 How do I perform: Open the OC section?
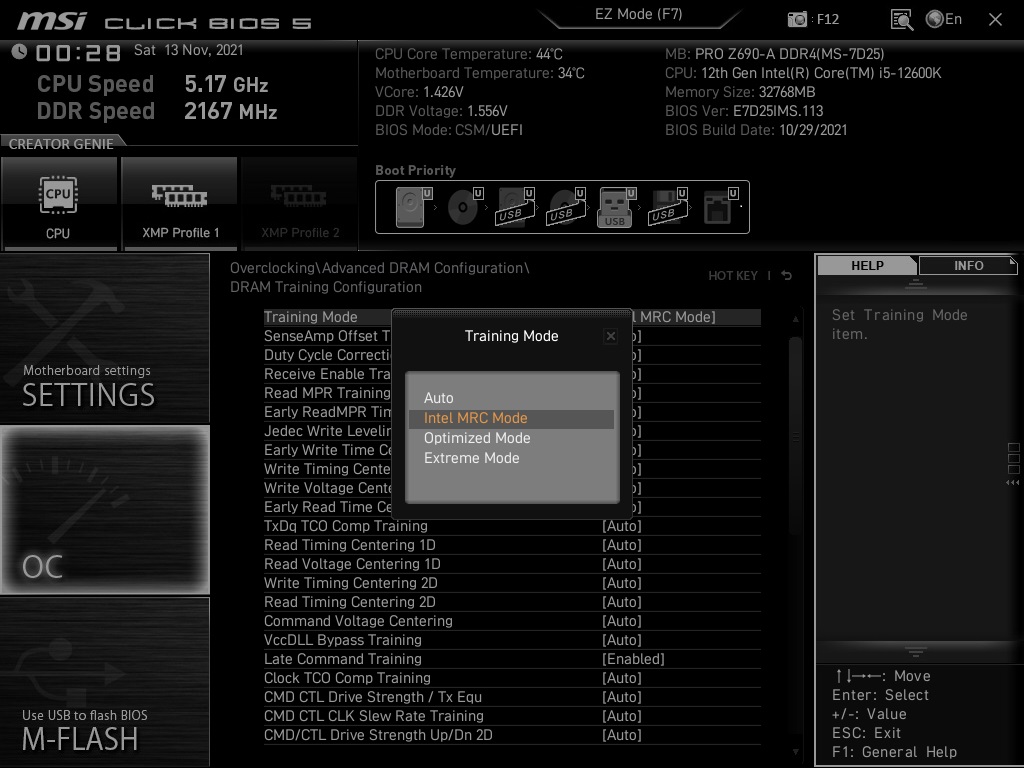point(104,510)
